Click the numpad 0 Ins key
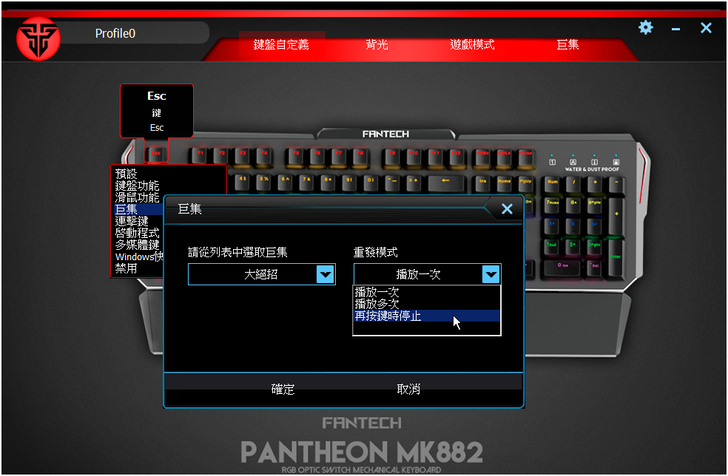This screenshot has width=728, height=476. coord(563,268)
